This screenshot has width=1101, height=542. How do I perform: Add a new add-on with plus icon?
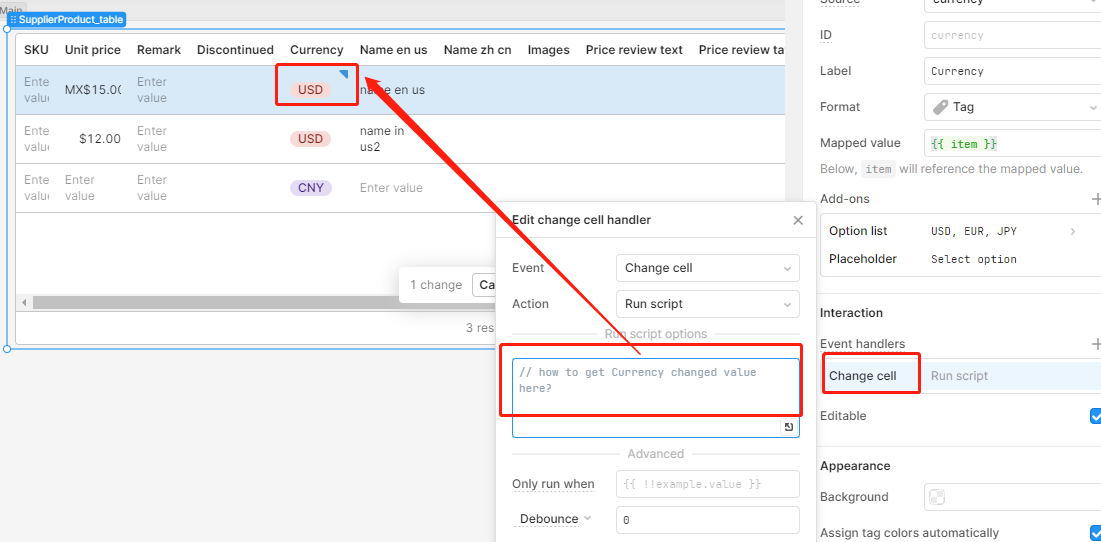(1095, 199)
